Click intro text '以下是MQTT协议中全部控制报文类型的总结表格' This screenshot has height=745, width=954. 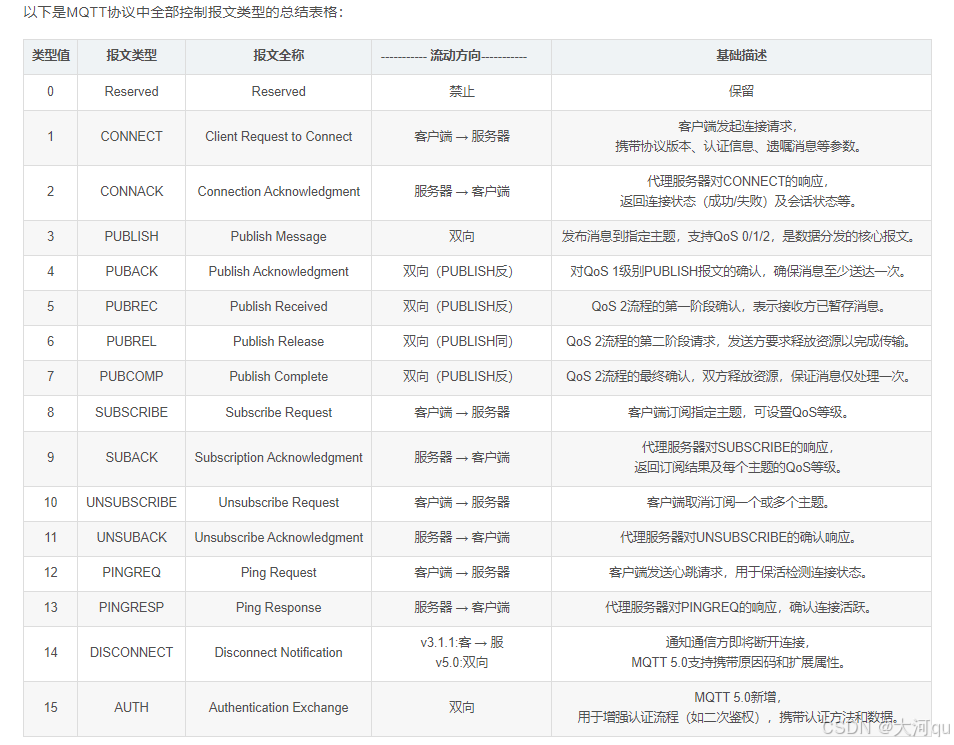tap(180, 12)
